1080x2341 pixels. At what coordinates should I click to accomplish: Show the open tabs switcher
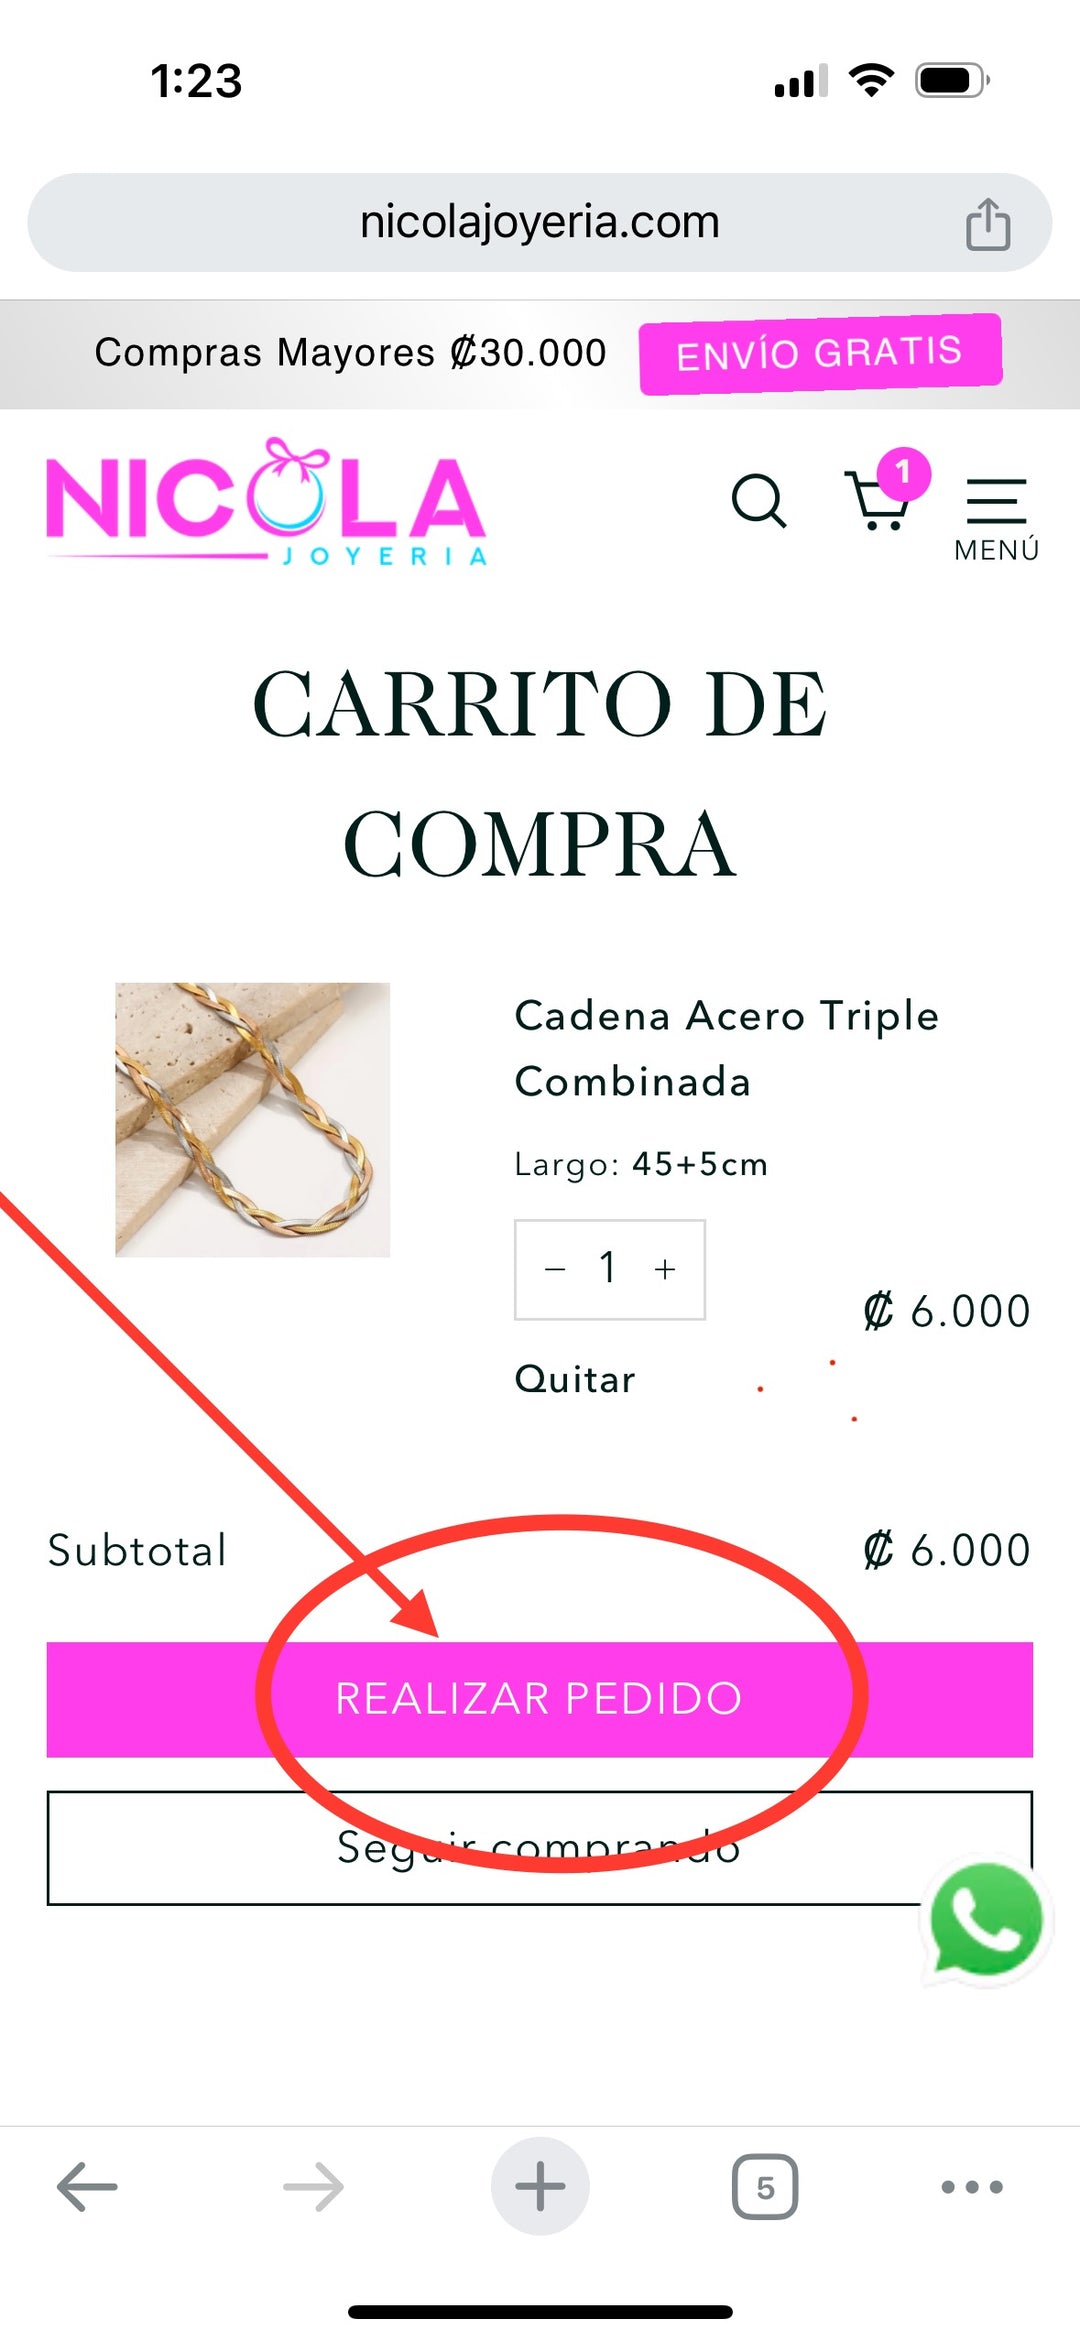tap(765, 2187)
